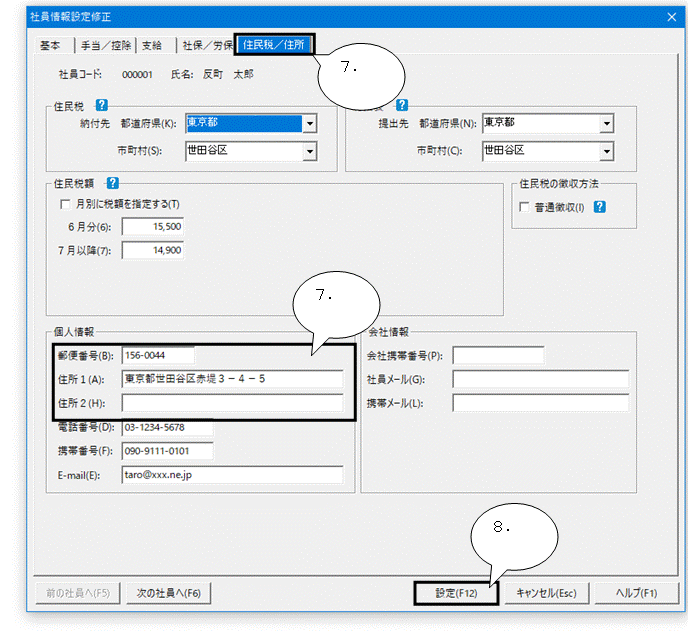Viewport: 688px width, 640px height.
Task: Switch to 支給 tab
Action: point(156,45)
